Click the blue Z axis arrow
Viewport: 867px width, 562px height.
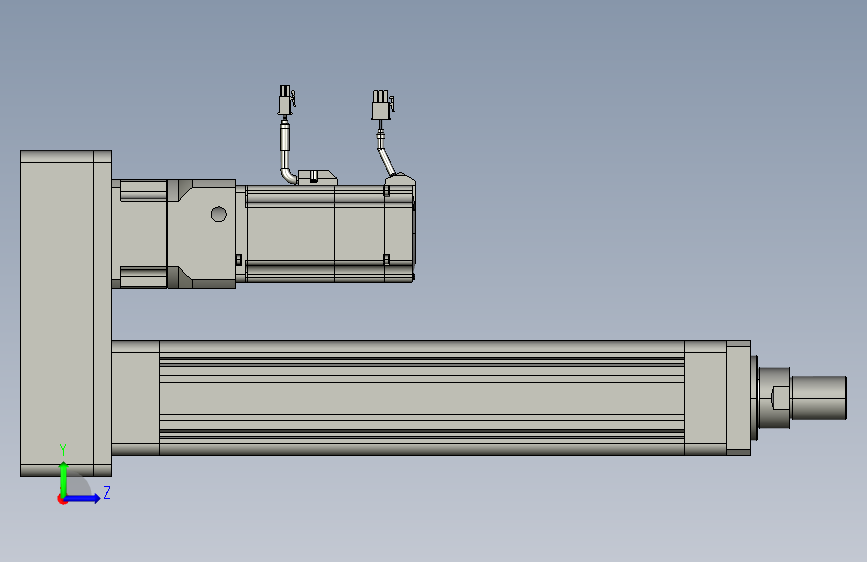83,498
